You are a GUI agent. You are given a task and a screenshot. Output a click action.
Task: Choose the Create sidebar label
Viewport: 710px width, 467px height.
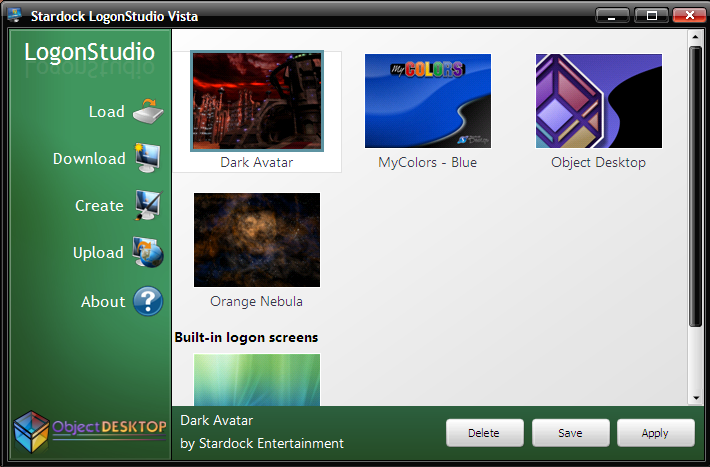coord(99,206)
